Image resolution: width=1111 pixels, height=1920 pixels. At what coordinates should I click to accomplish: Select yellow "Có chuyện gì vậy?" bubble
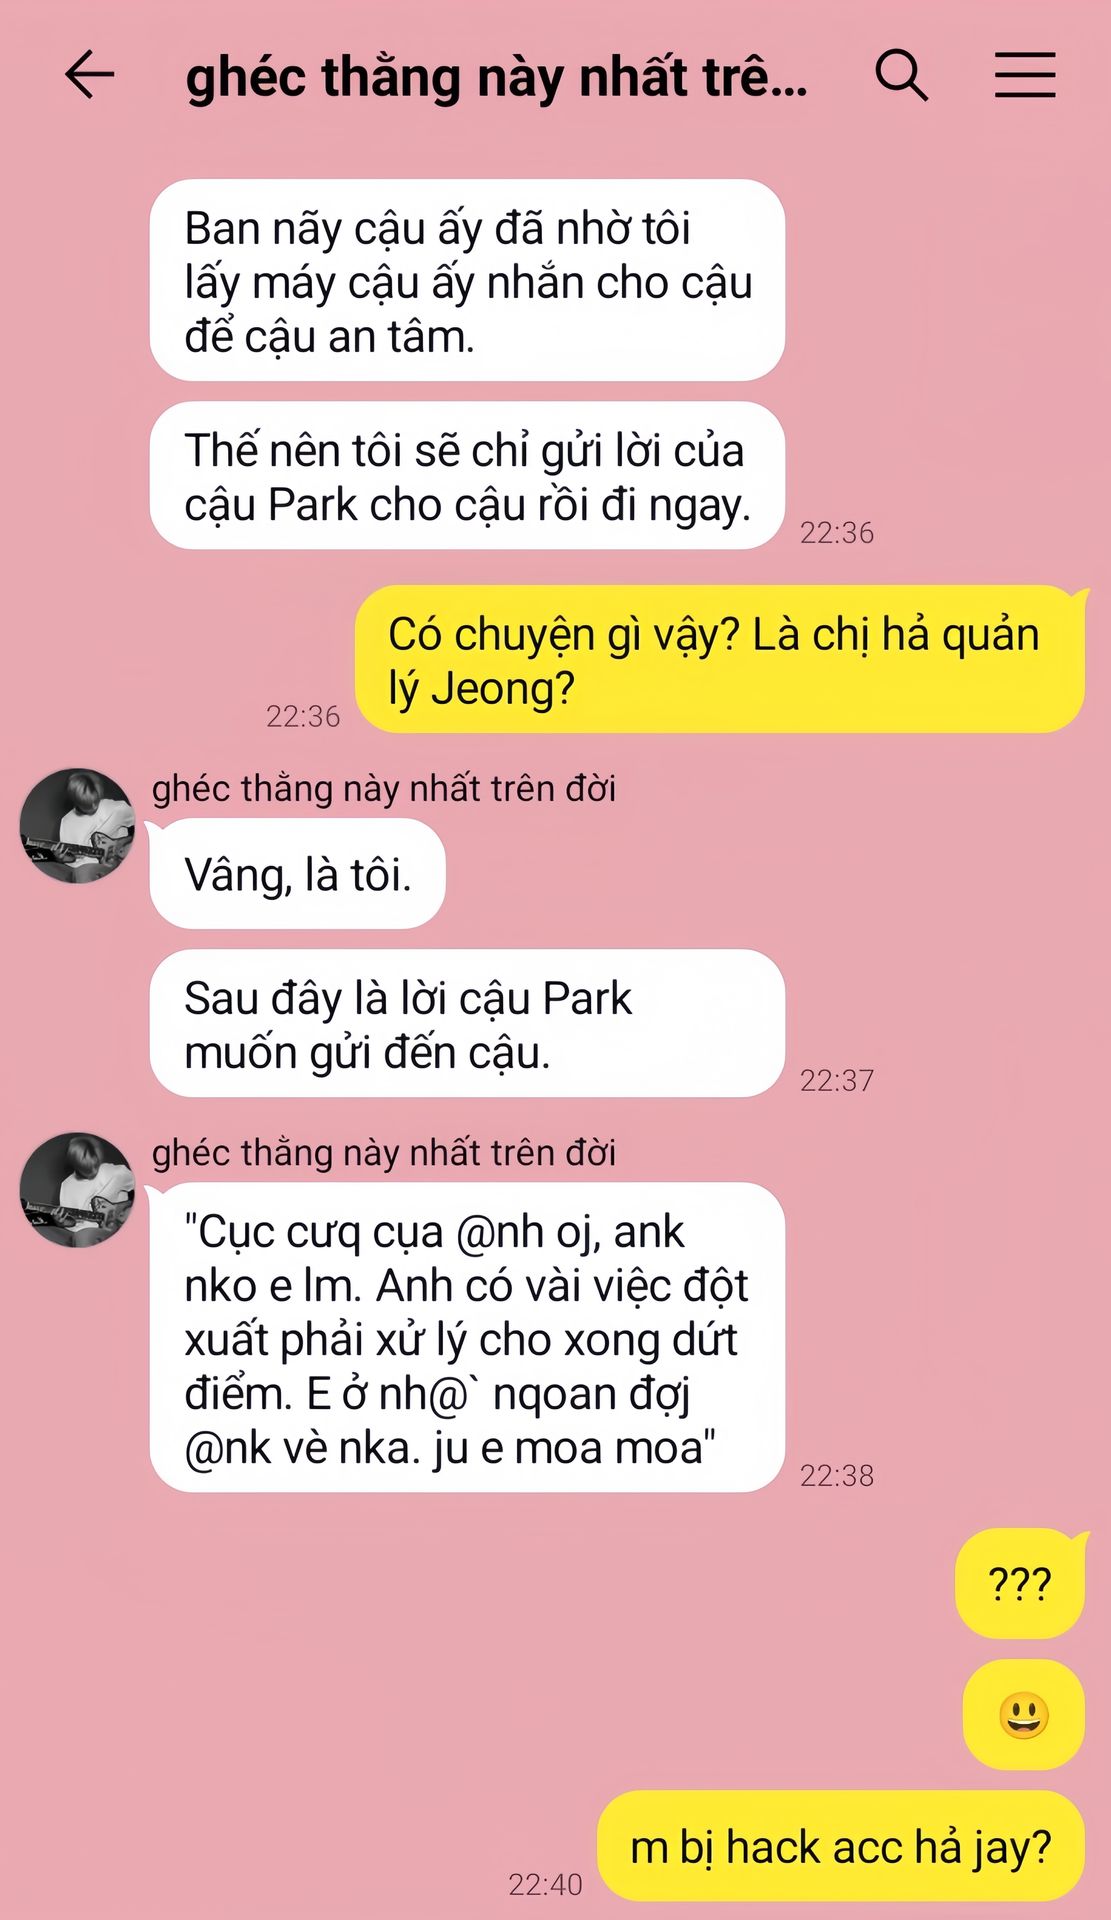tap(720, 659)
